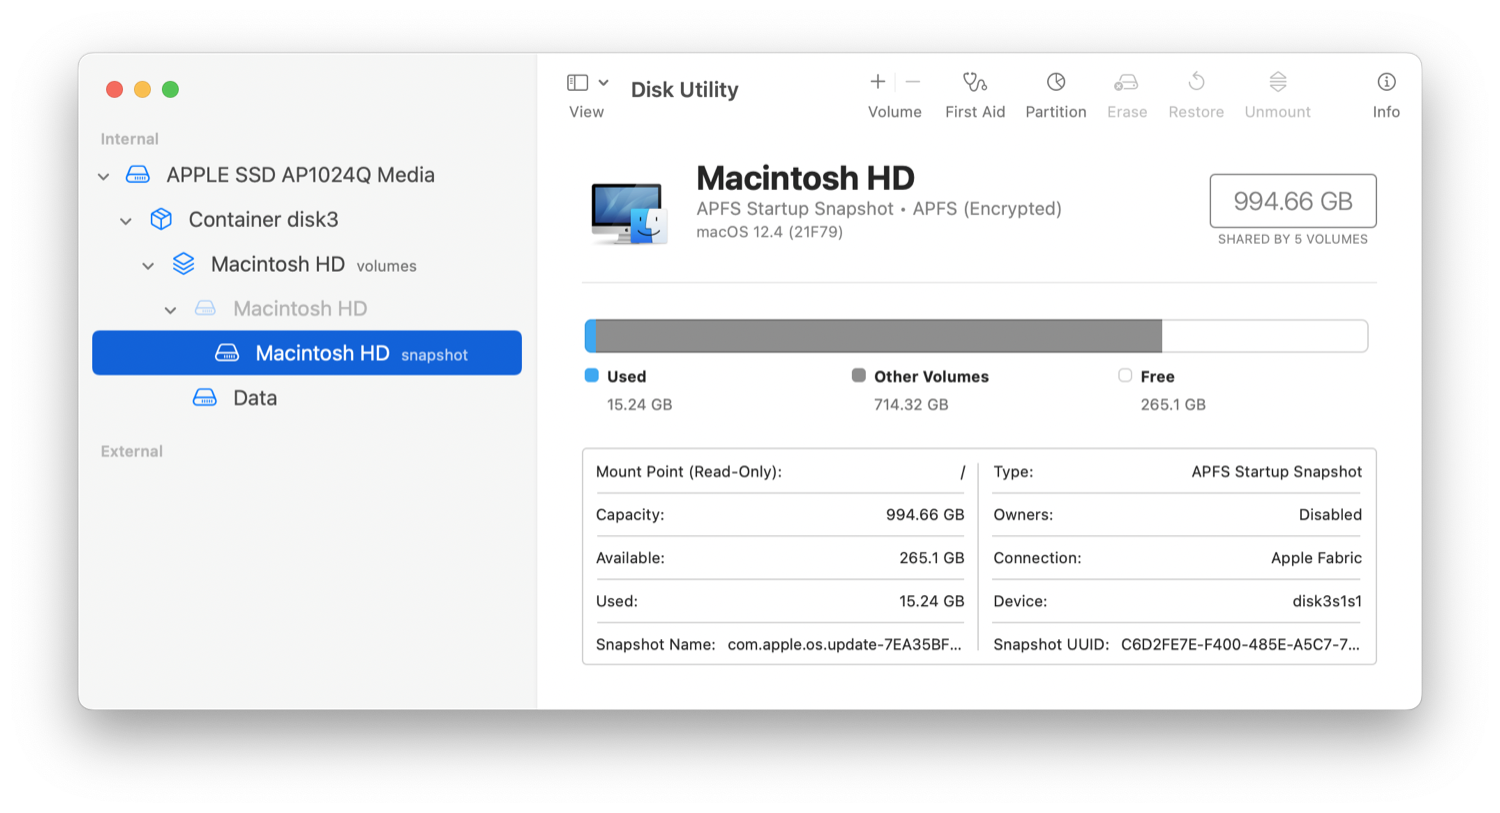Click the Internal sidebar heading
This screenshot has height=813, width=1500.
tap(129, 139)
